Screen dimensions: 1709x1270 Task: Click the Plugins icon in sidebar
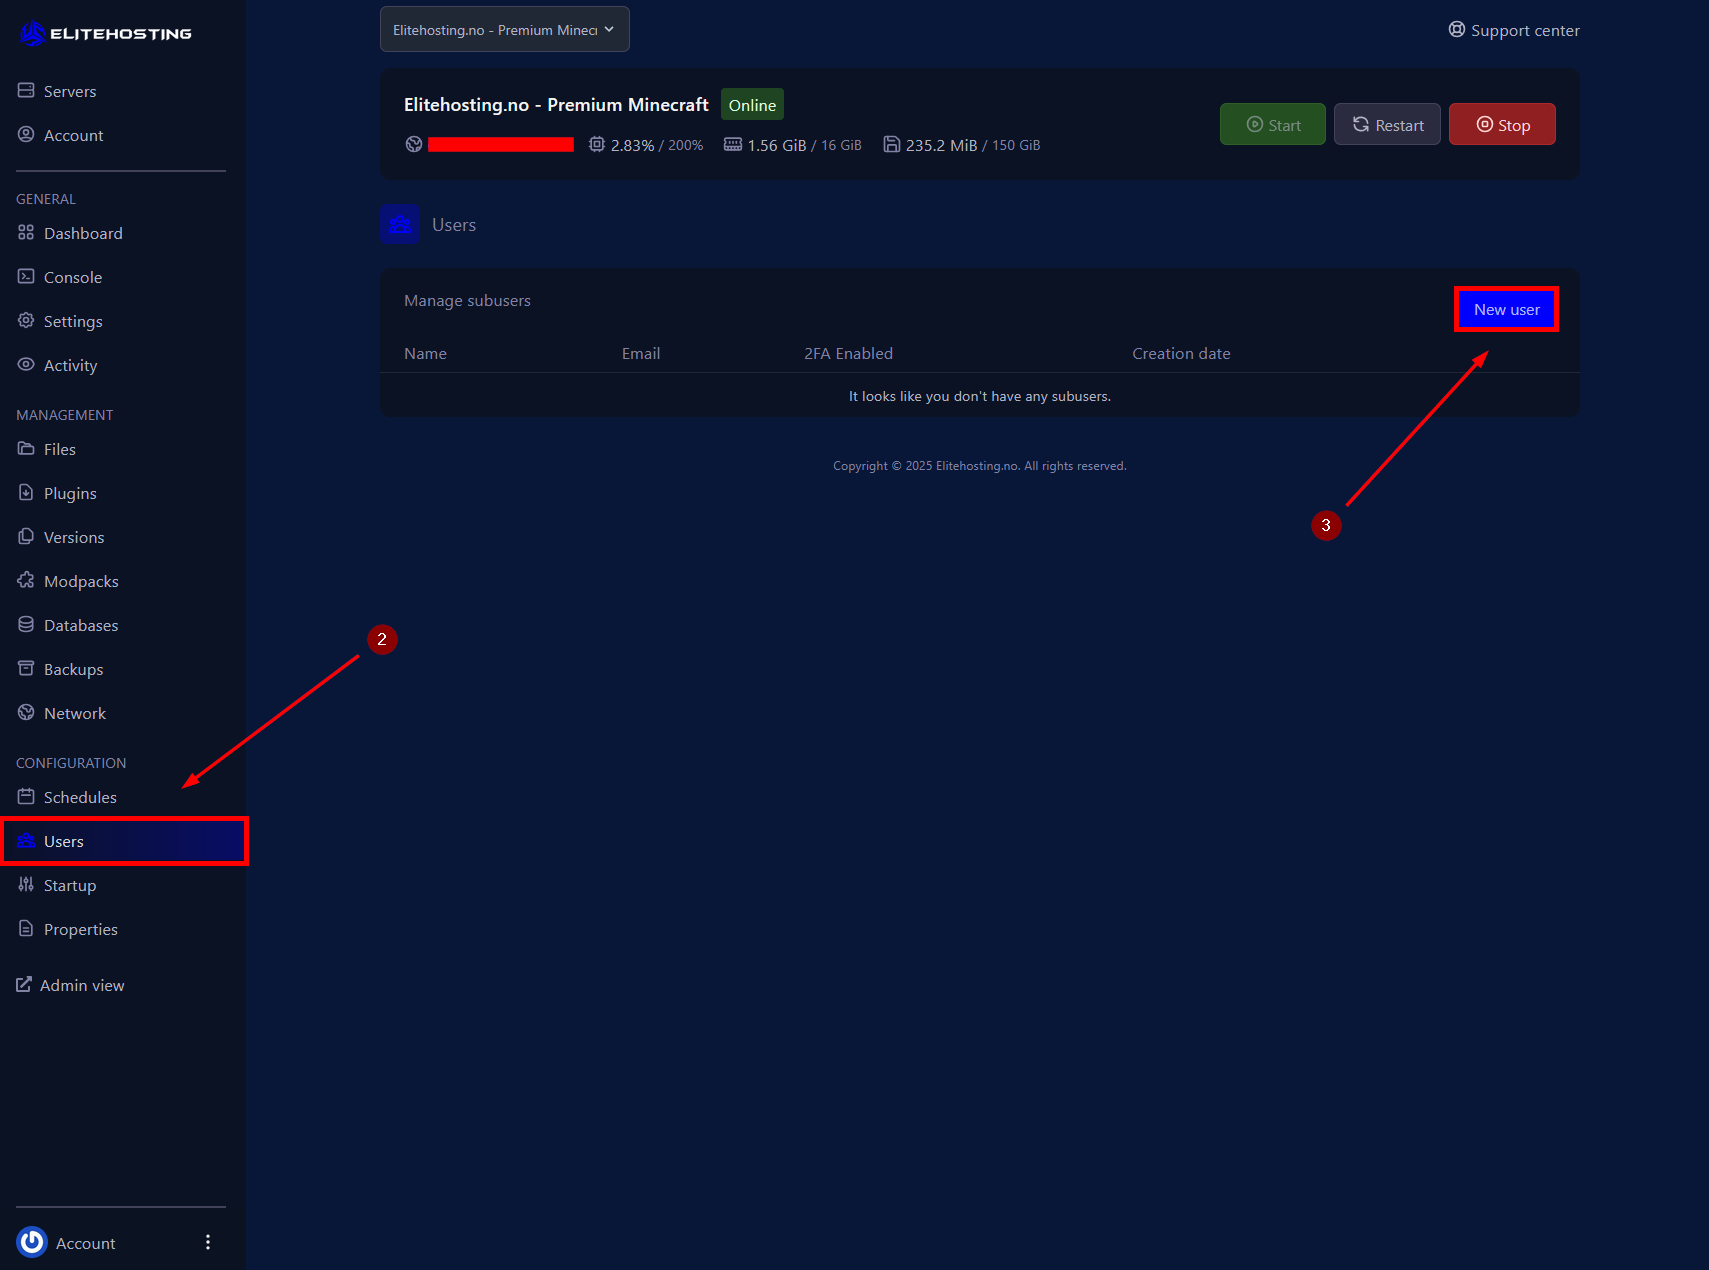26,492
